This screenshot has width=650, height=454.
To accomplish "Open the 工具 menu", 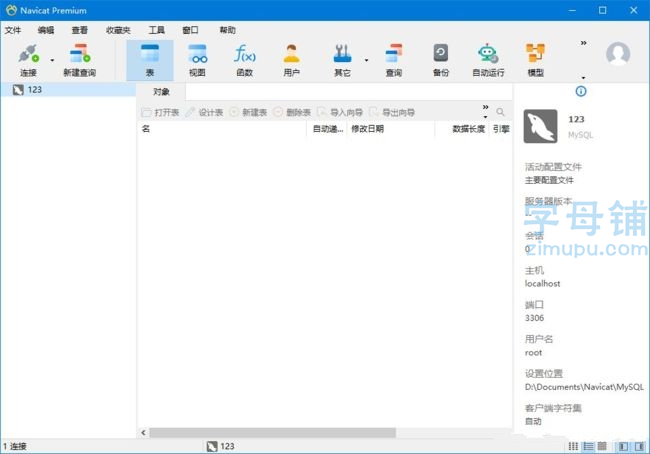I will [156, 30].
